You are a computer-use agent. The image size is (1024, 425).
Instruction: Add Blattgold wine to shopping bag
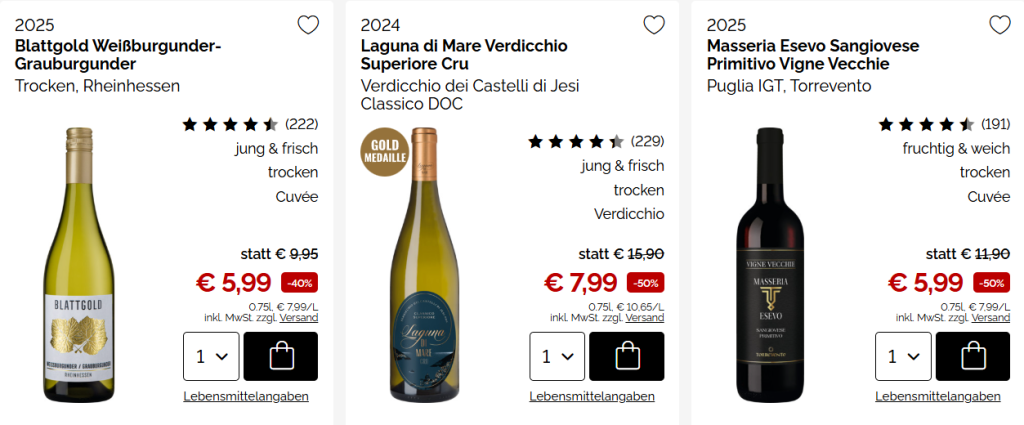(280, 356)
